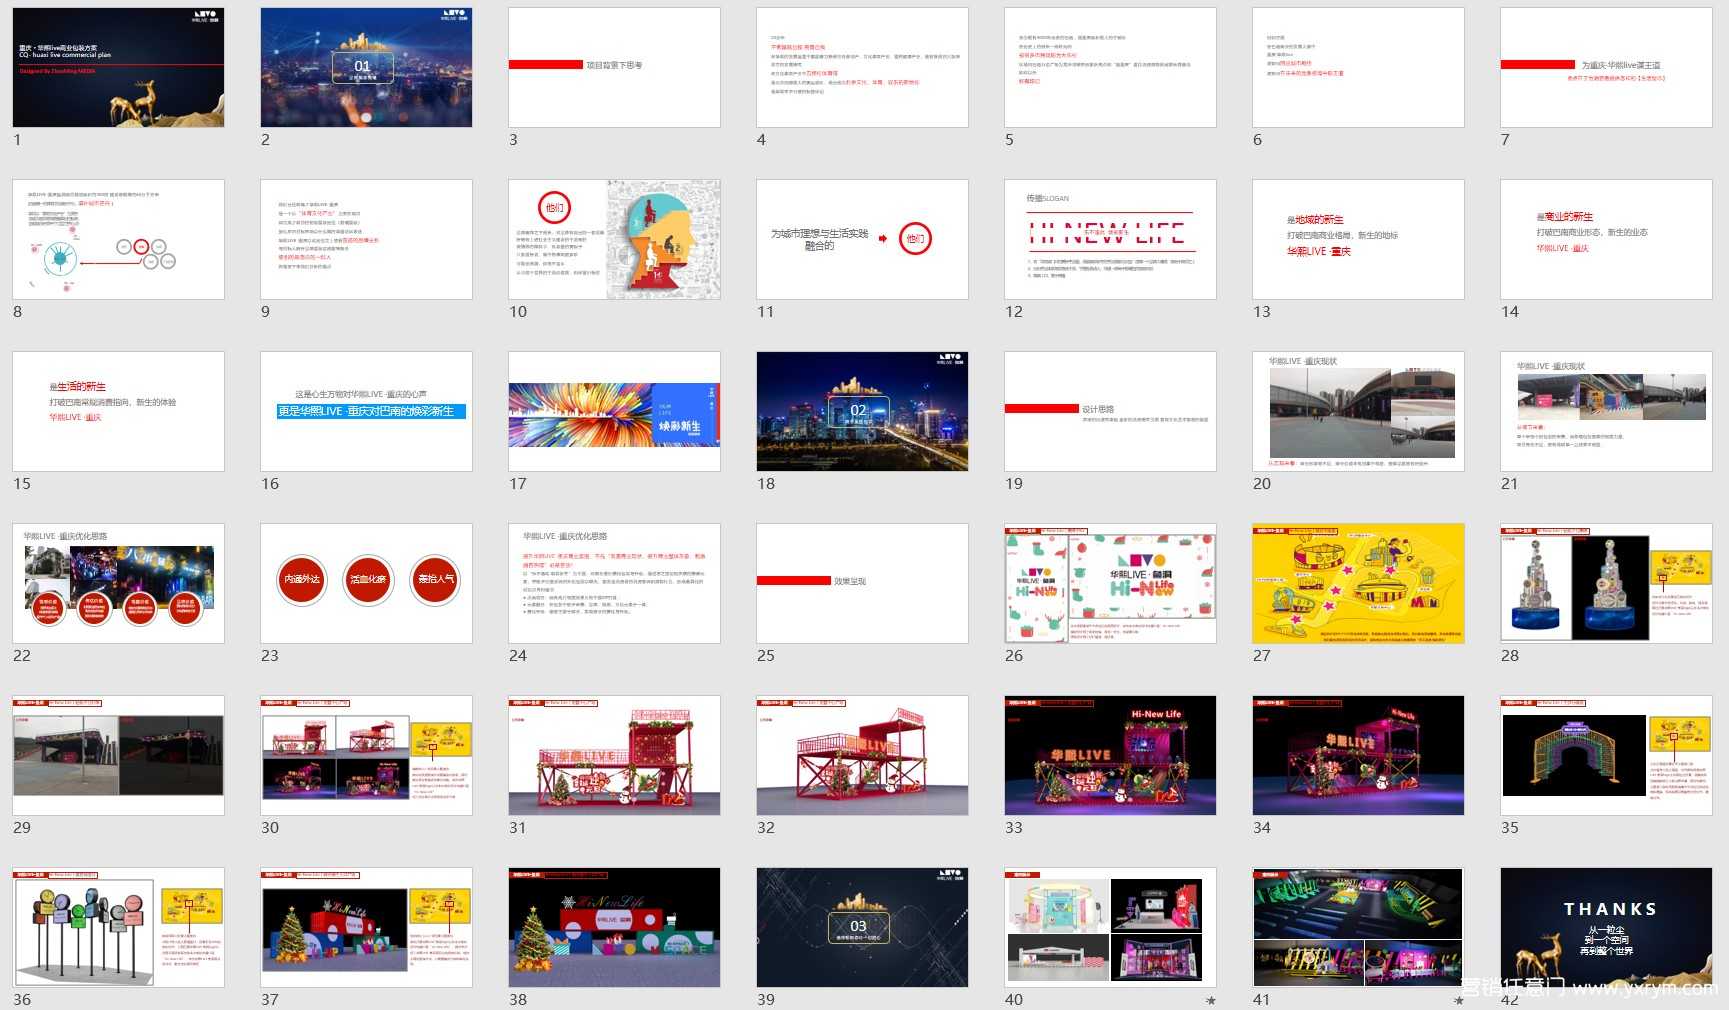Select slide 19 with red bar heading
Viewport: 1729px width, 1010px height.
click(x=1110, y=411)
